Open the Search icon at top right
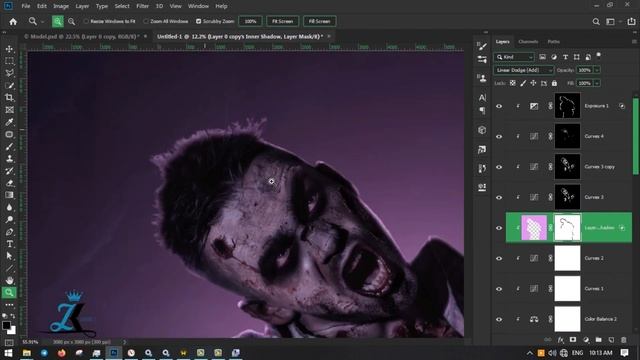640x360 pixels. (x=596, y=22)
